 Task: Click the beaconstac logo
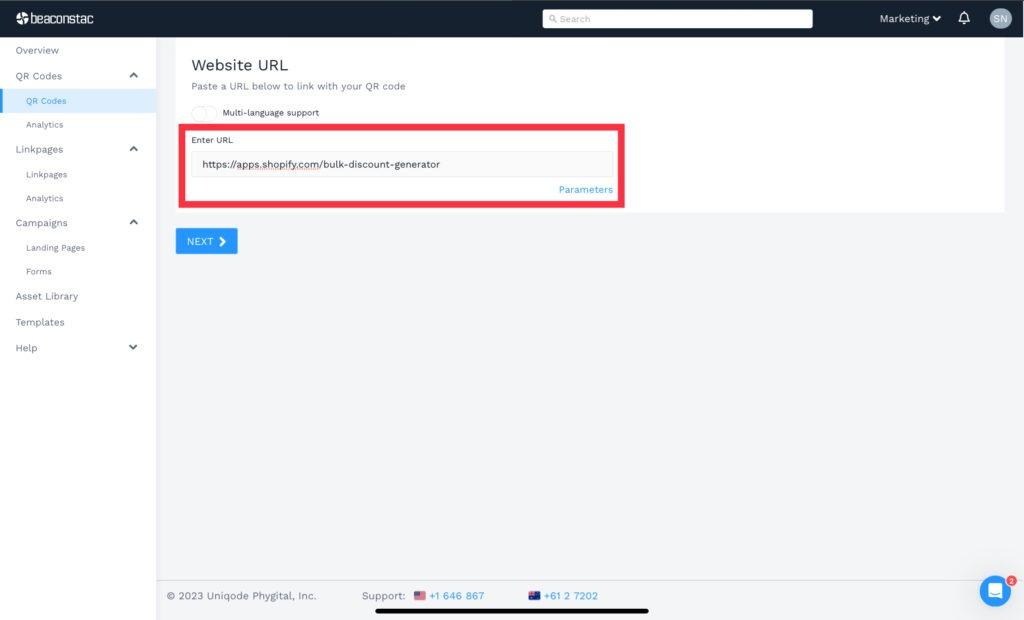pos(56,17)
